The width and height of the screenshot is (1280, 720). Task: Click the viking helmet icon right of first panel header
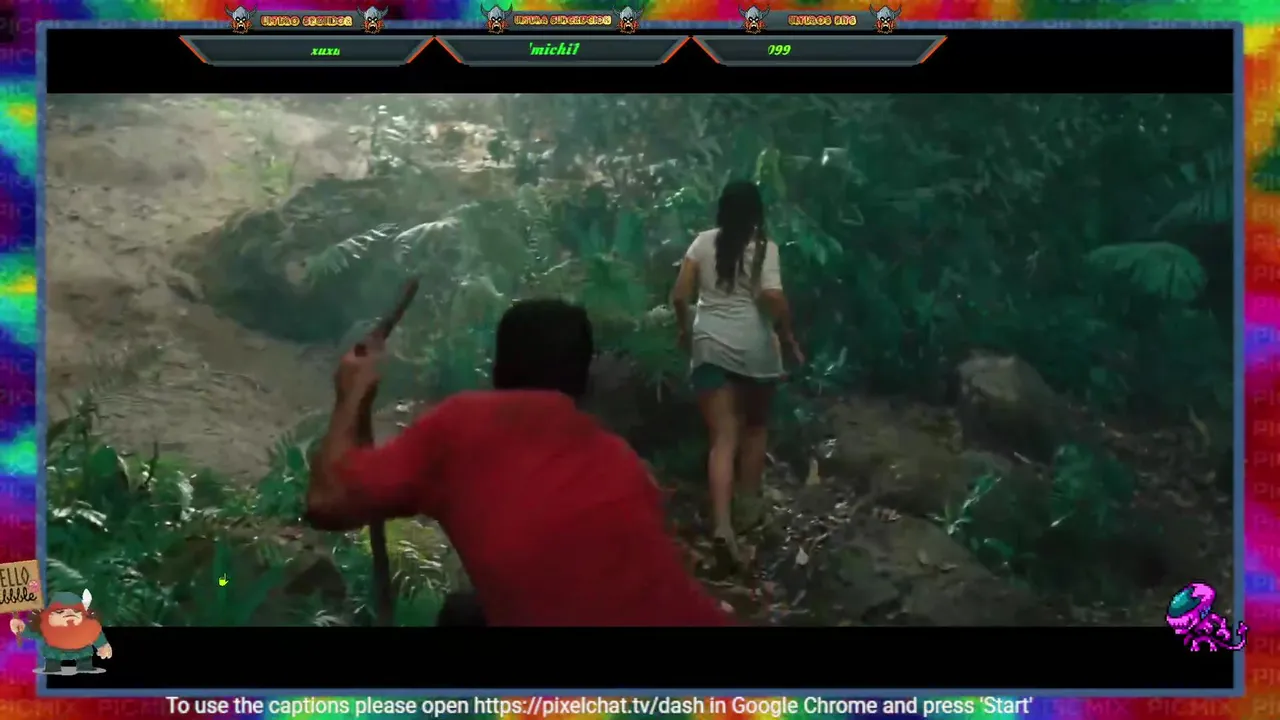point(373,19)
